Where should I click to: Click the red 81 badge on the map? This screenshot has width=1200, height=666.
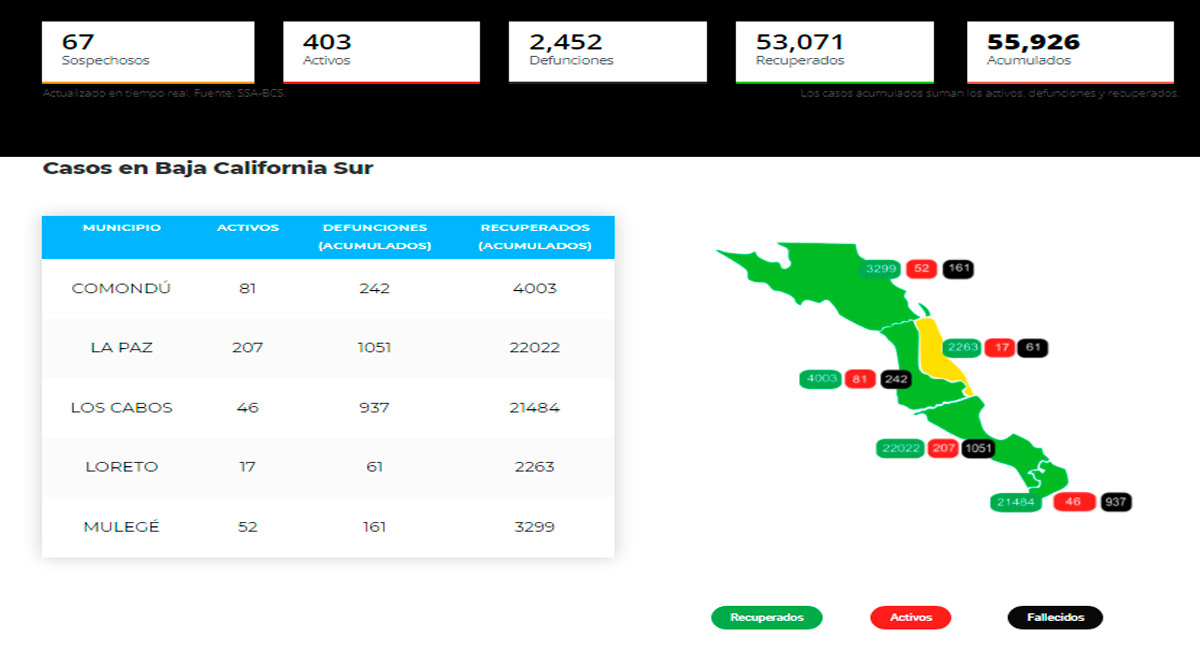[860, 379]
